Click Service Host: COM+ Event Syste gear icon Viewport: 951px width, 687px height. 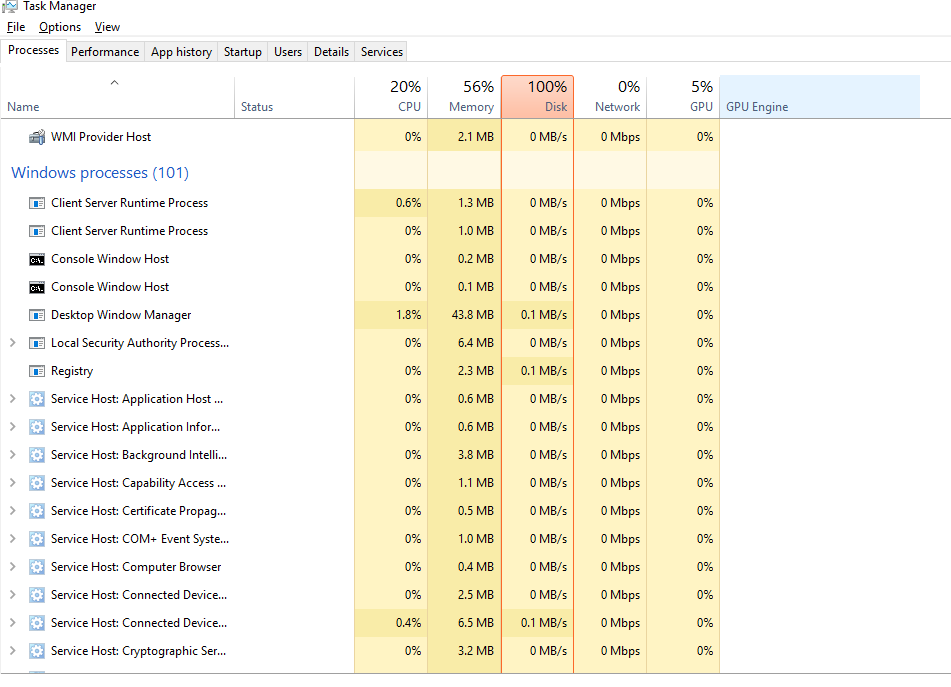pos(37,539)
